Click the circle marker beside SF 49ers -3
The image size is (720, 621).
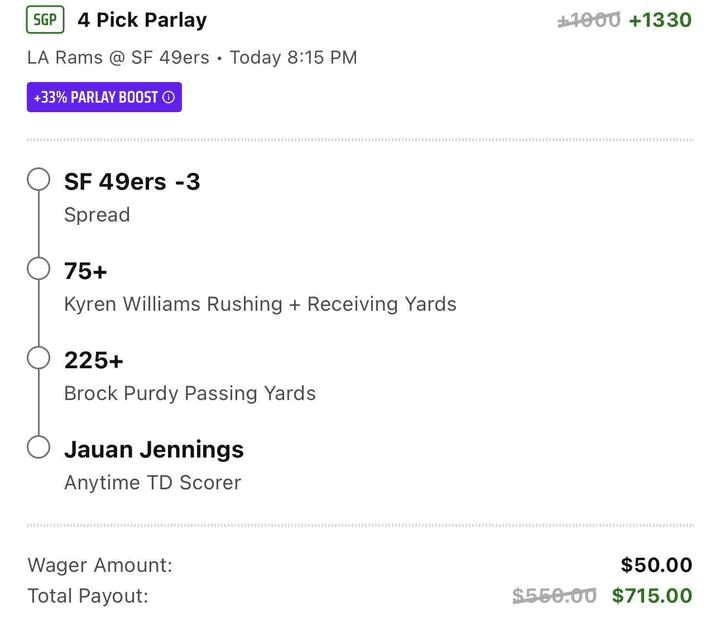[39, 180]
